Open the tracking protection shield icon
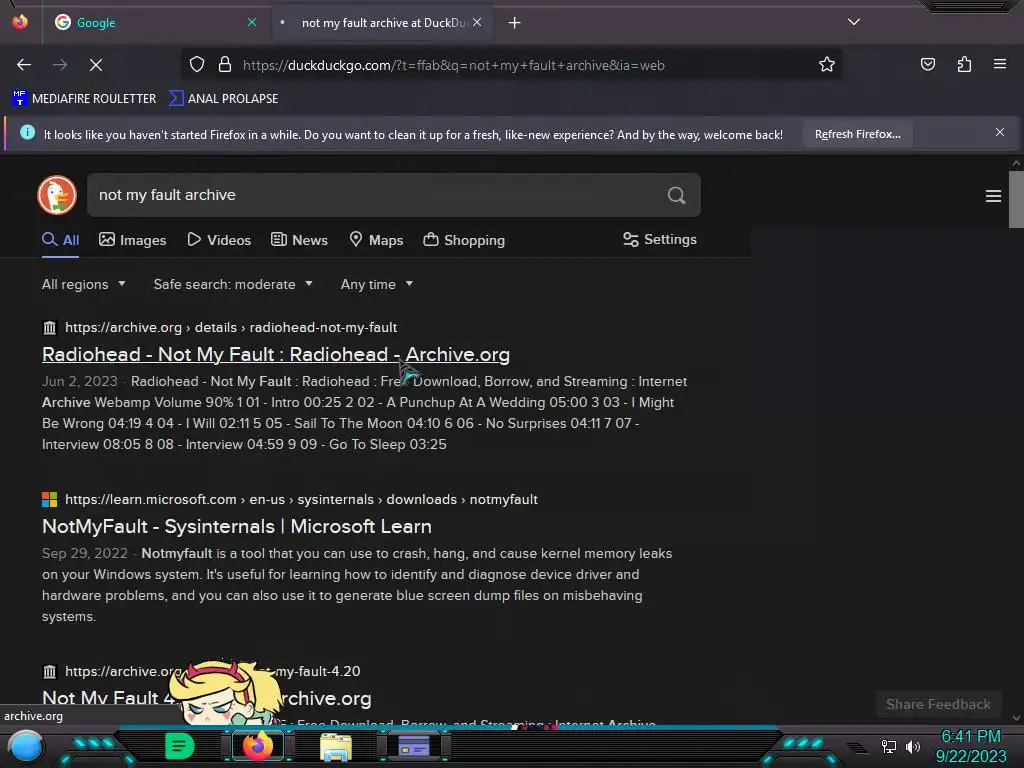Screen dimensions: 1024x768 (197, 64)
